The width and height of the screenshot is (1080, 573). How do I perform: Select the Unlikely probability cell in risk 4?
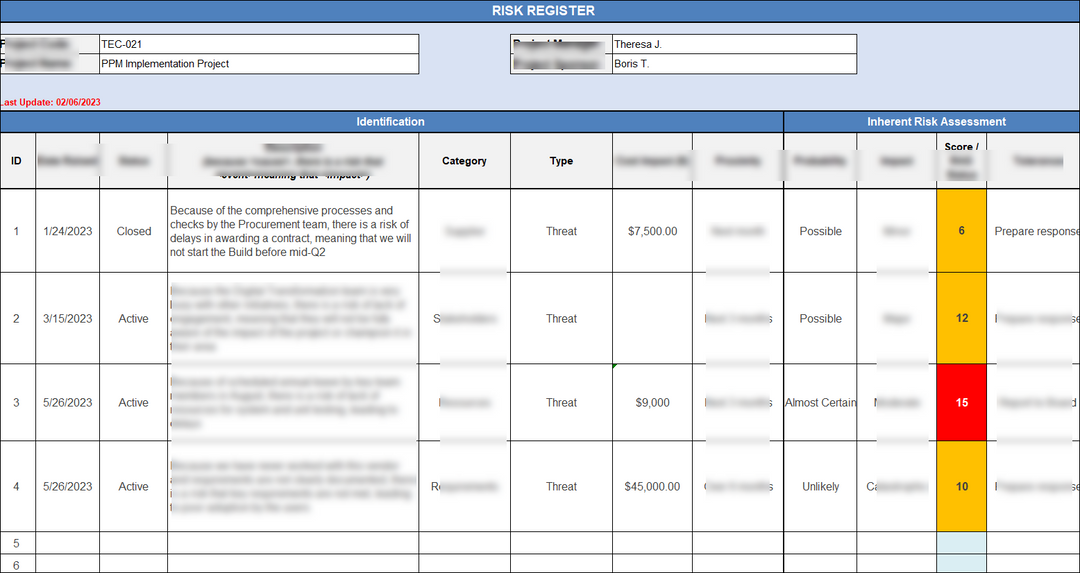pos(820,487)
